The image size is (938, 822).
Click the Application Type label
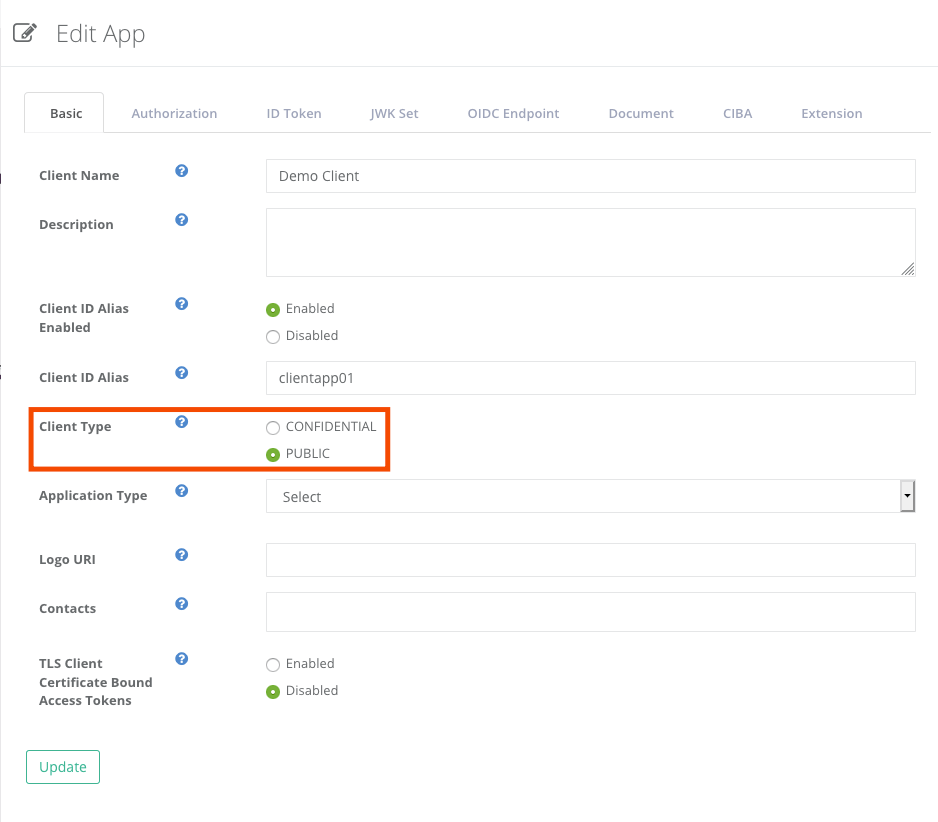point(93,496)
